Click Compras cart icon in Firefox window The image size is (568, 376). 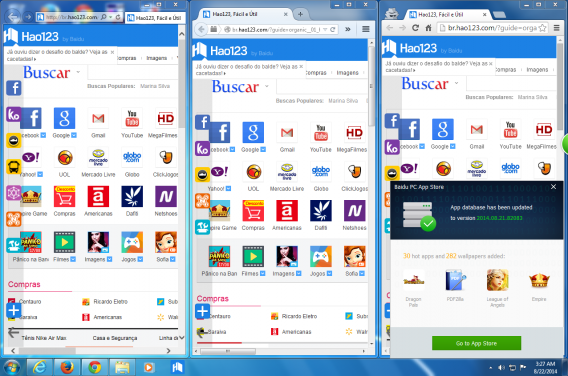[x=253, y=211]
